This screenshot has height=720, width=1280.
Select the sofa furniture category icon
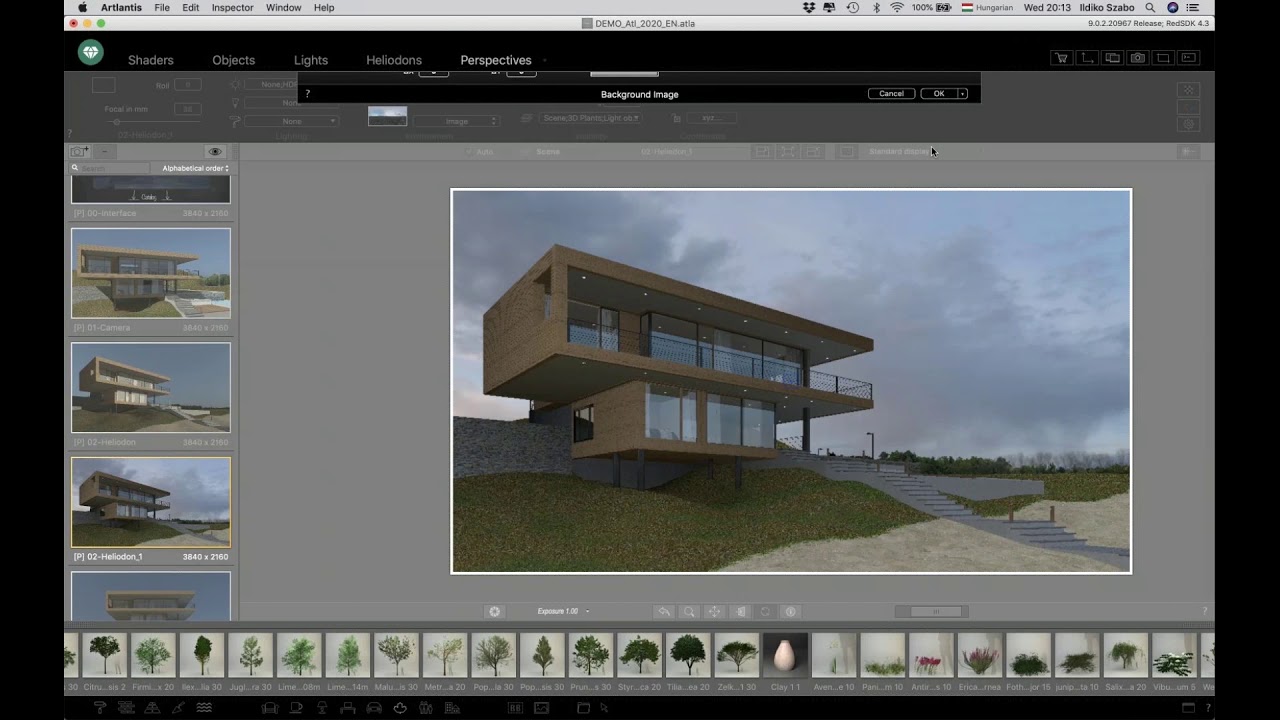pos(270,707)
